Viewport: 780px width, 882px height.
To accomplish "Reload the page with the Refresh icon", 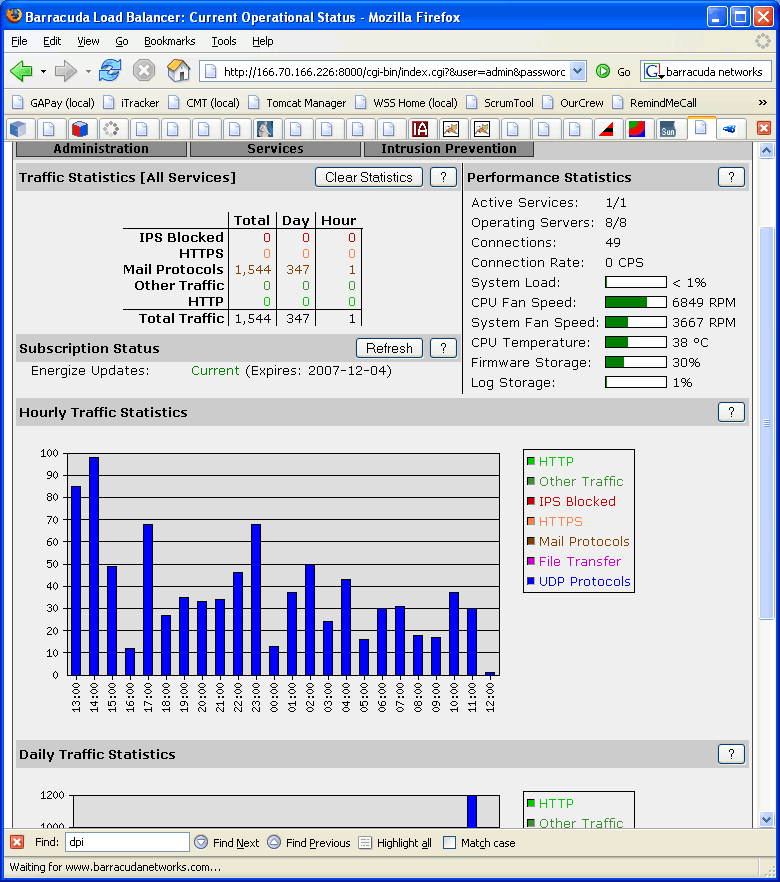I will pyautogui.click(x=110, y=71).
